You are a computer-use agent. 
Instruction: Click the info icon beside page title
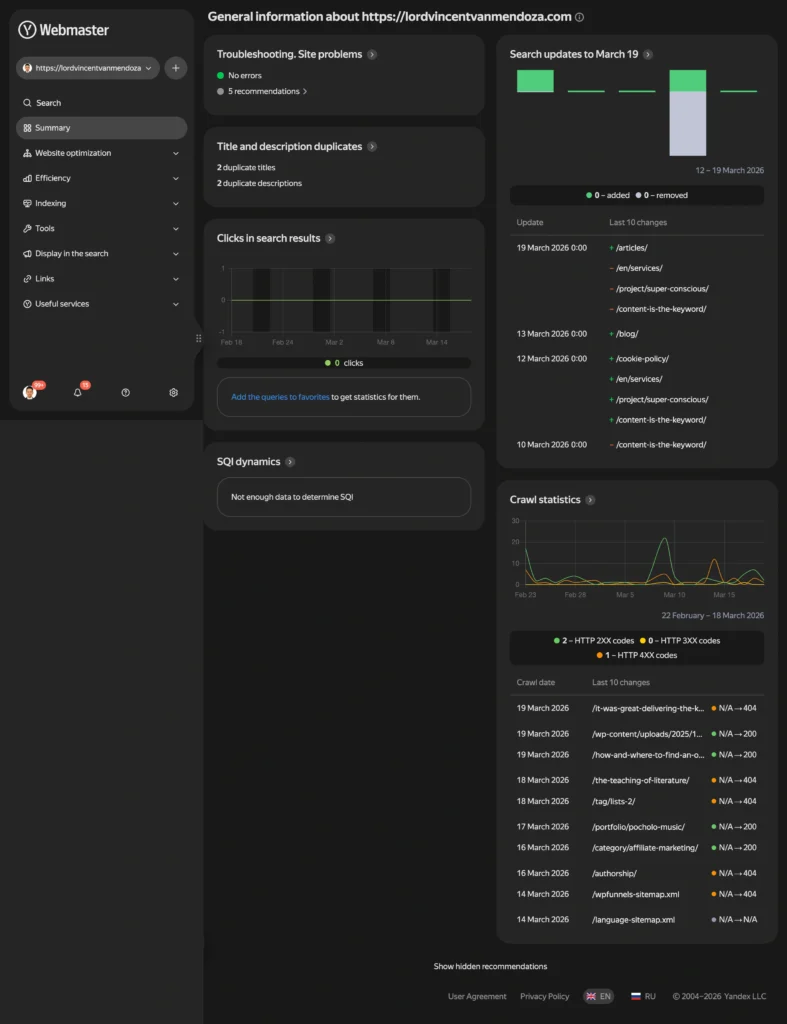tap(579, 17)
